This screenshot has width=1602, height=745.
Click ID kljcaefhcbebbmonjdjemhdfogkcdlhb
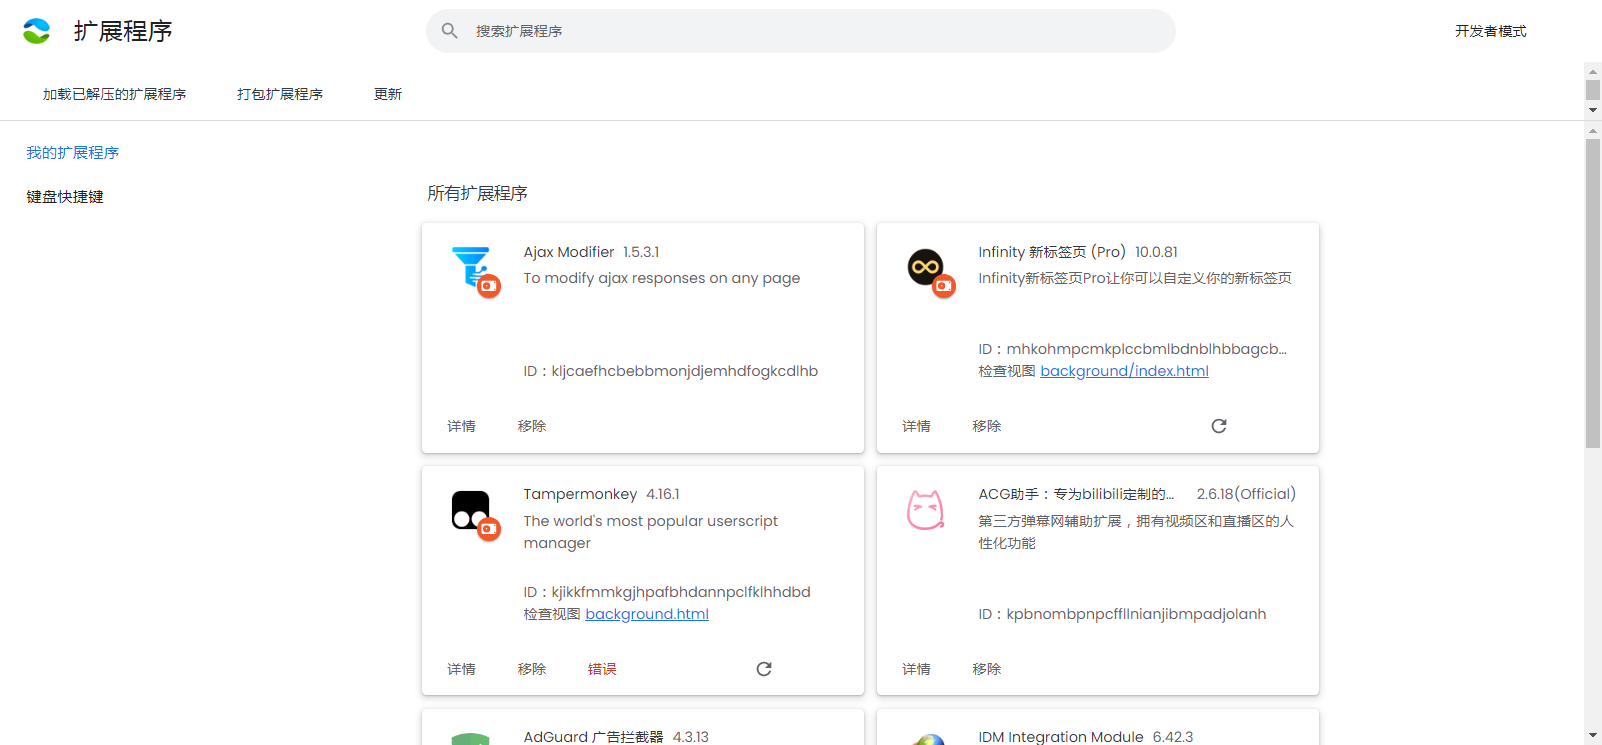[671, 371]
